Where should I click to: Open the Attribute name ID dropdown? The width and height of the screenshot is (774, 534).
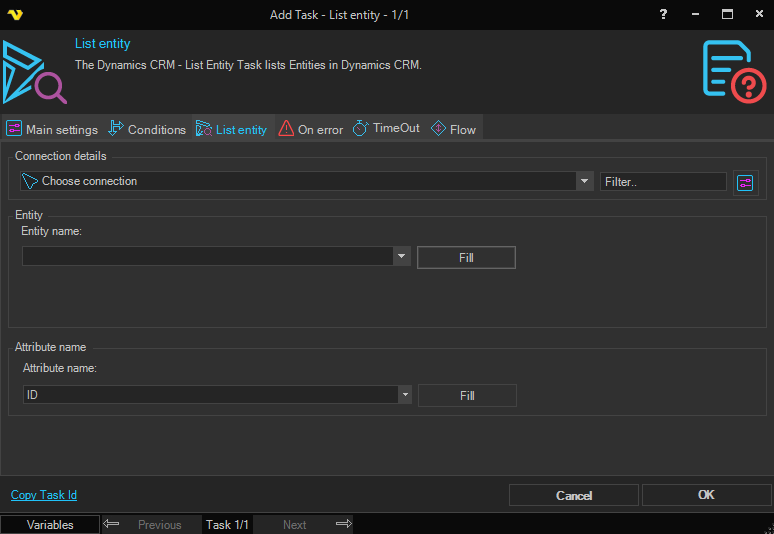pyautogui.click(x=404, y=395)
